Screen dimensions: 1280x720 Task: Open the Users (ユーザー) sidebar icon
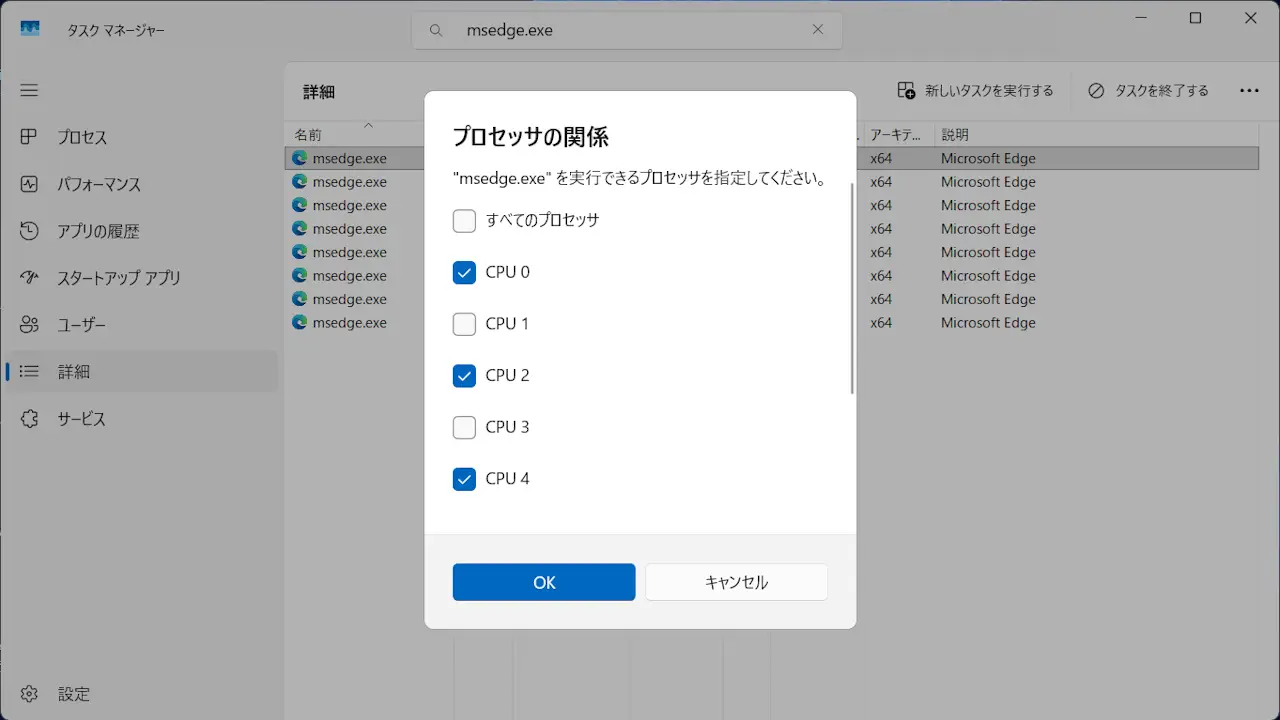(x=29, y=325)
